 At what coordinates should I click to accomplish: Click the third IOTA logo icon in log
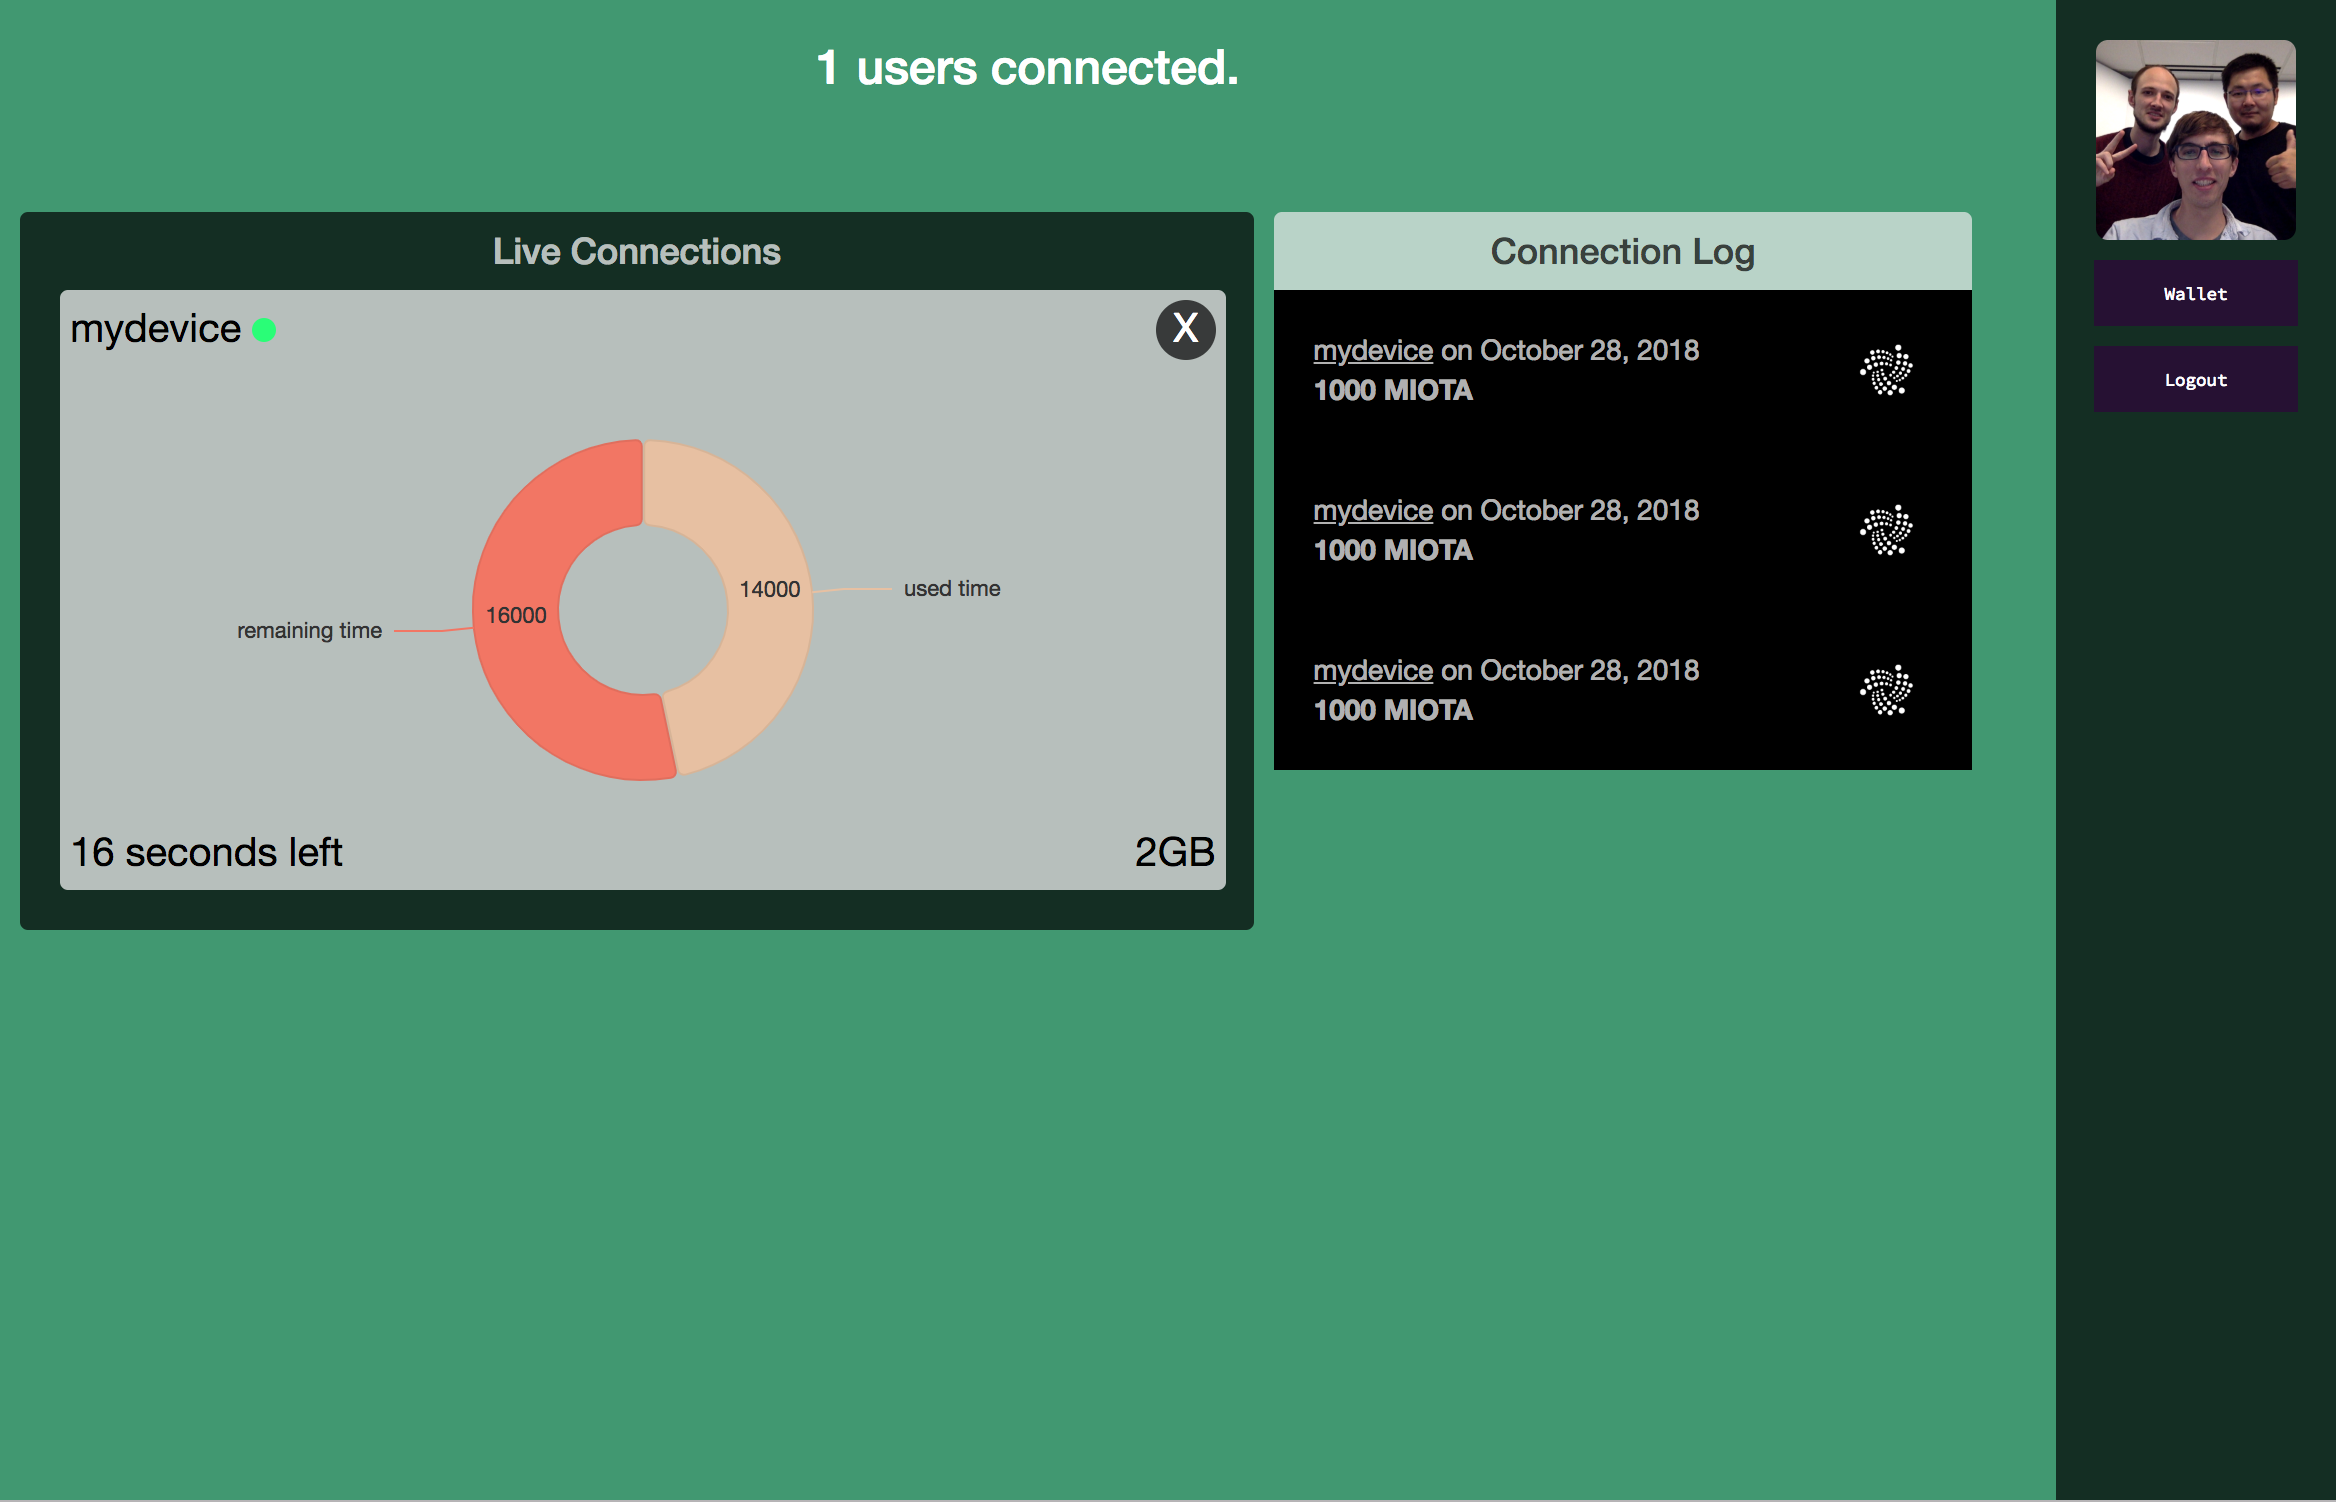tap(1886, 691)
